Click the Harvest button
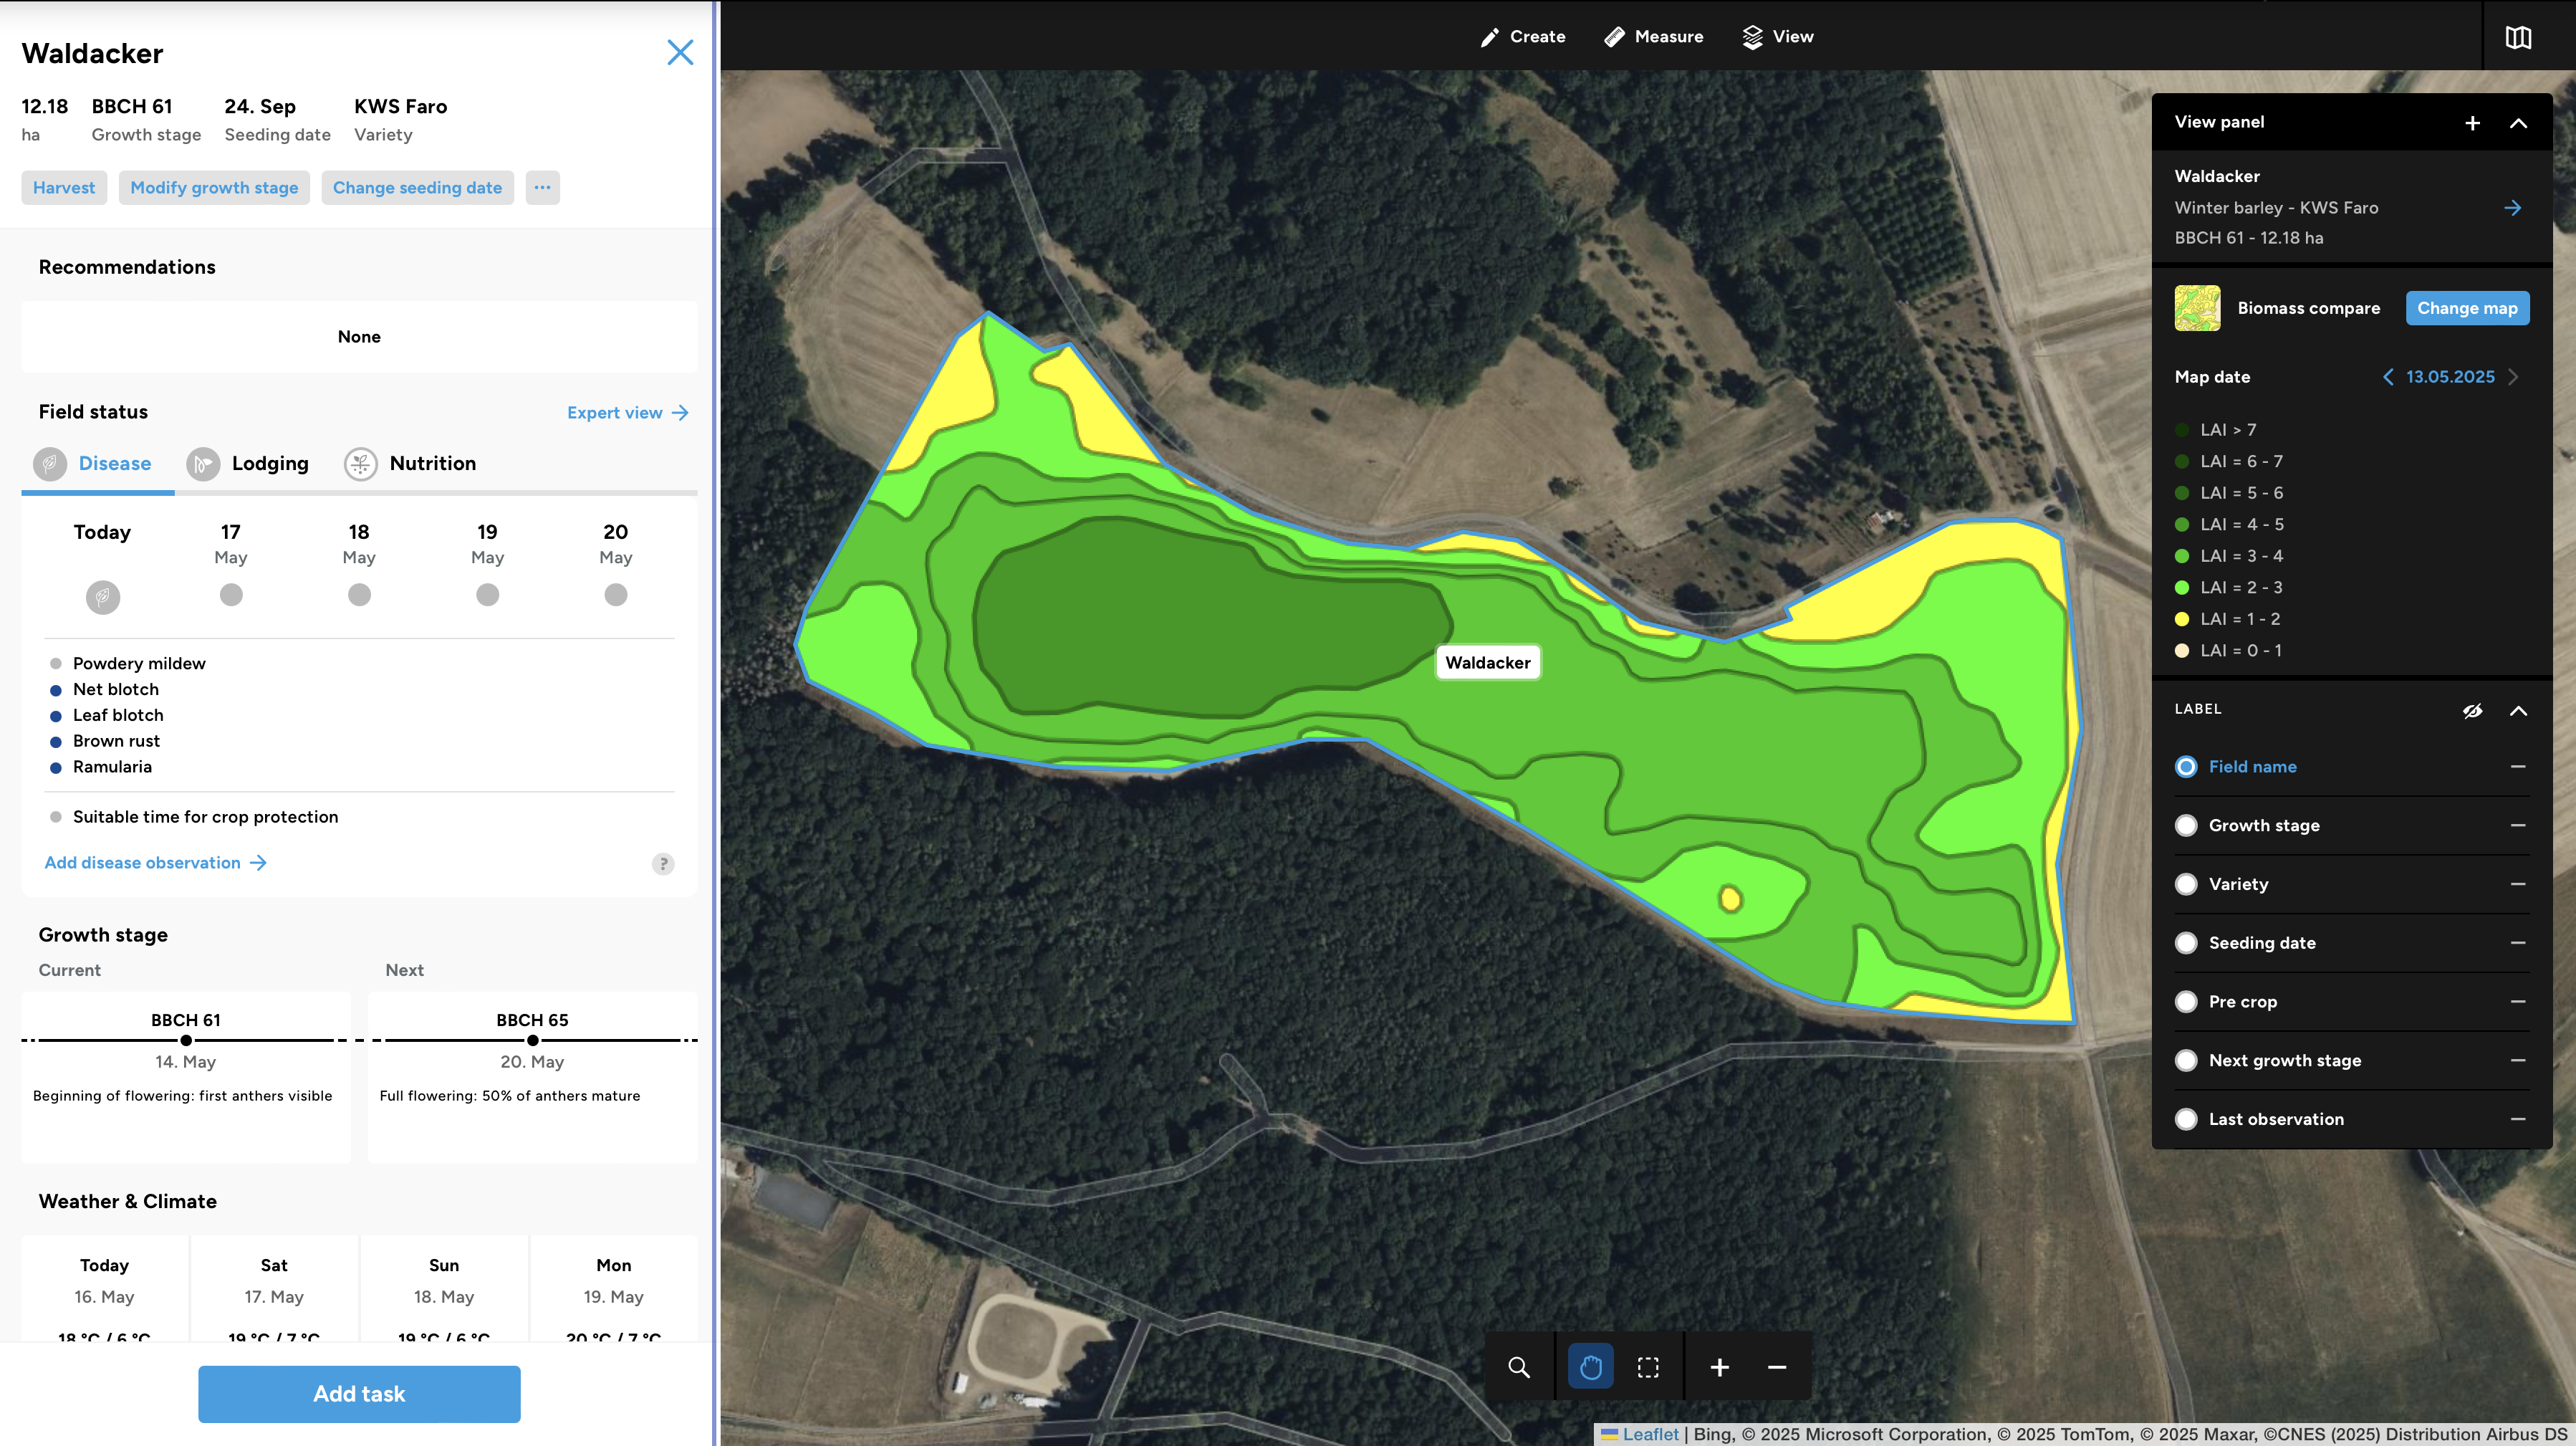Viewport: 2576px width, 1446px height. (x=64, y=187)
